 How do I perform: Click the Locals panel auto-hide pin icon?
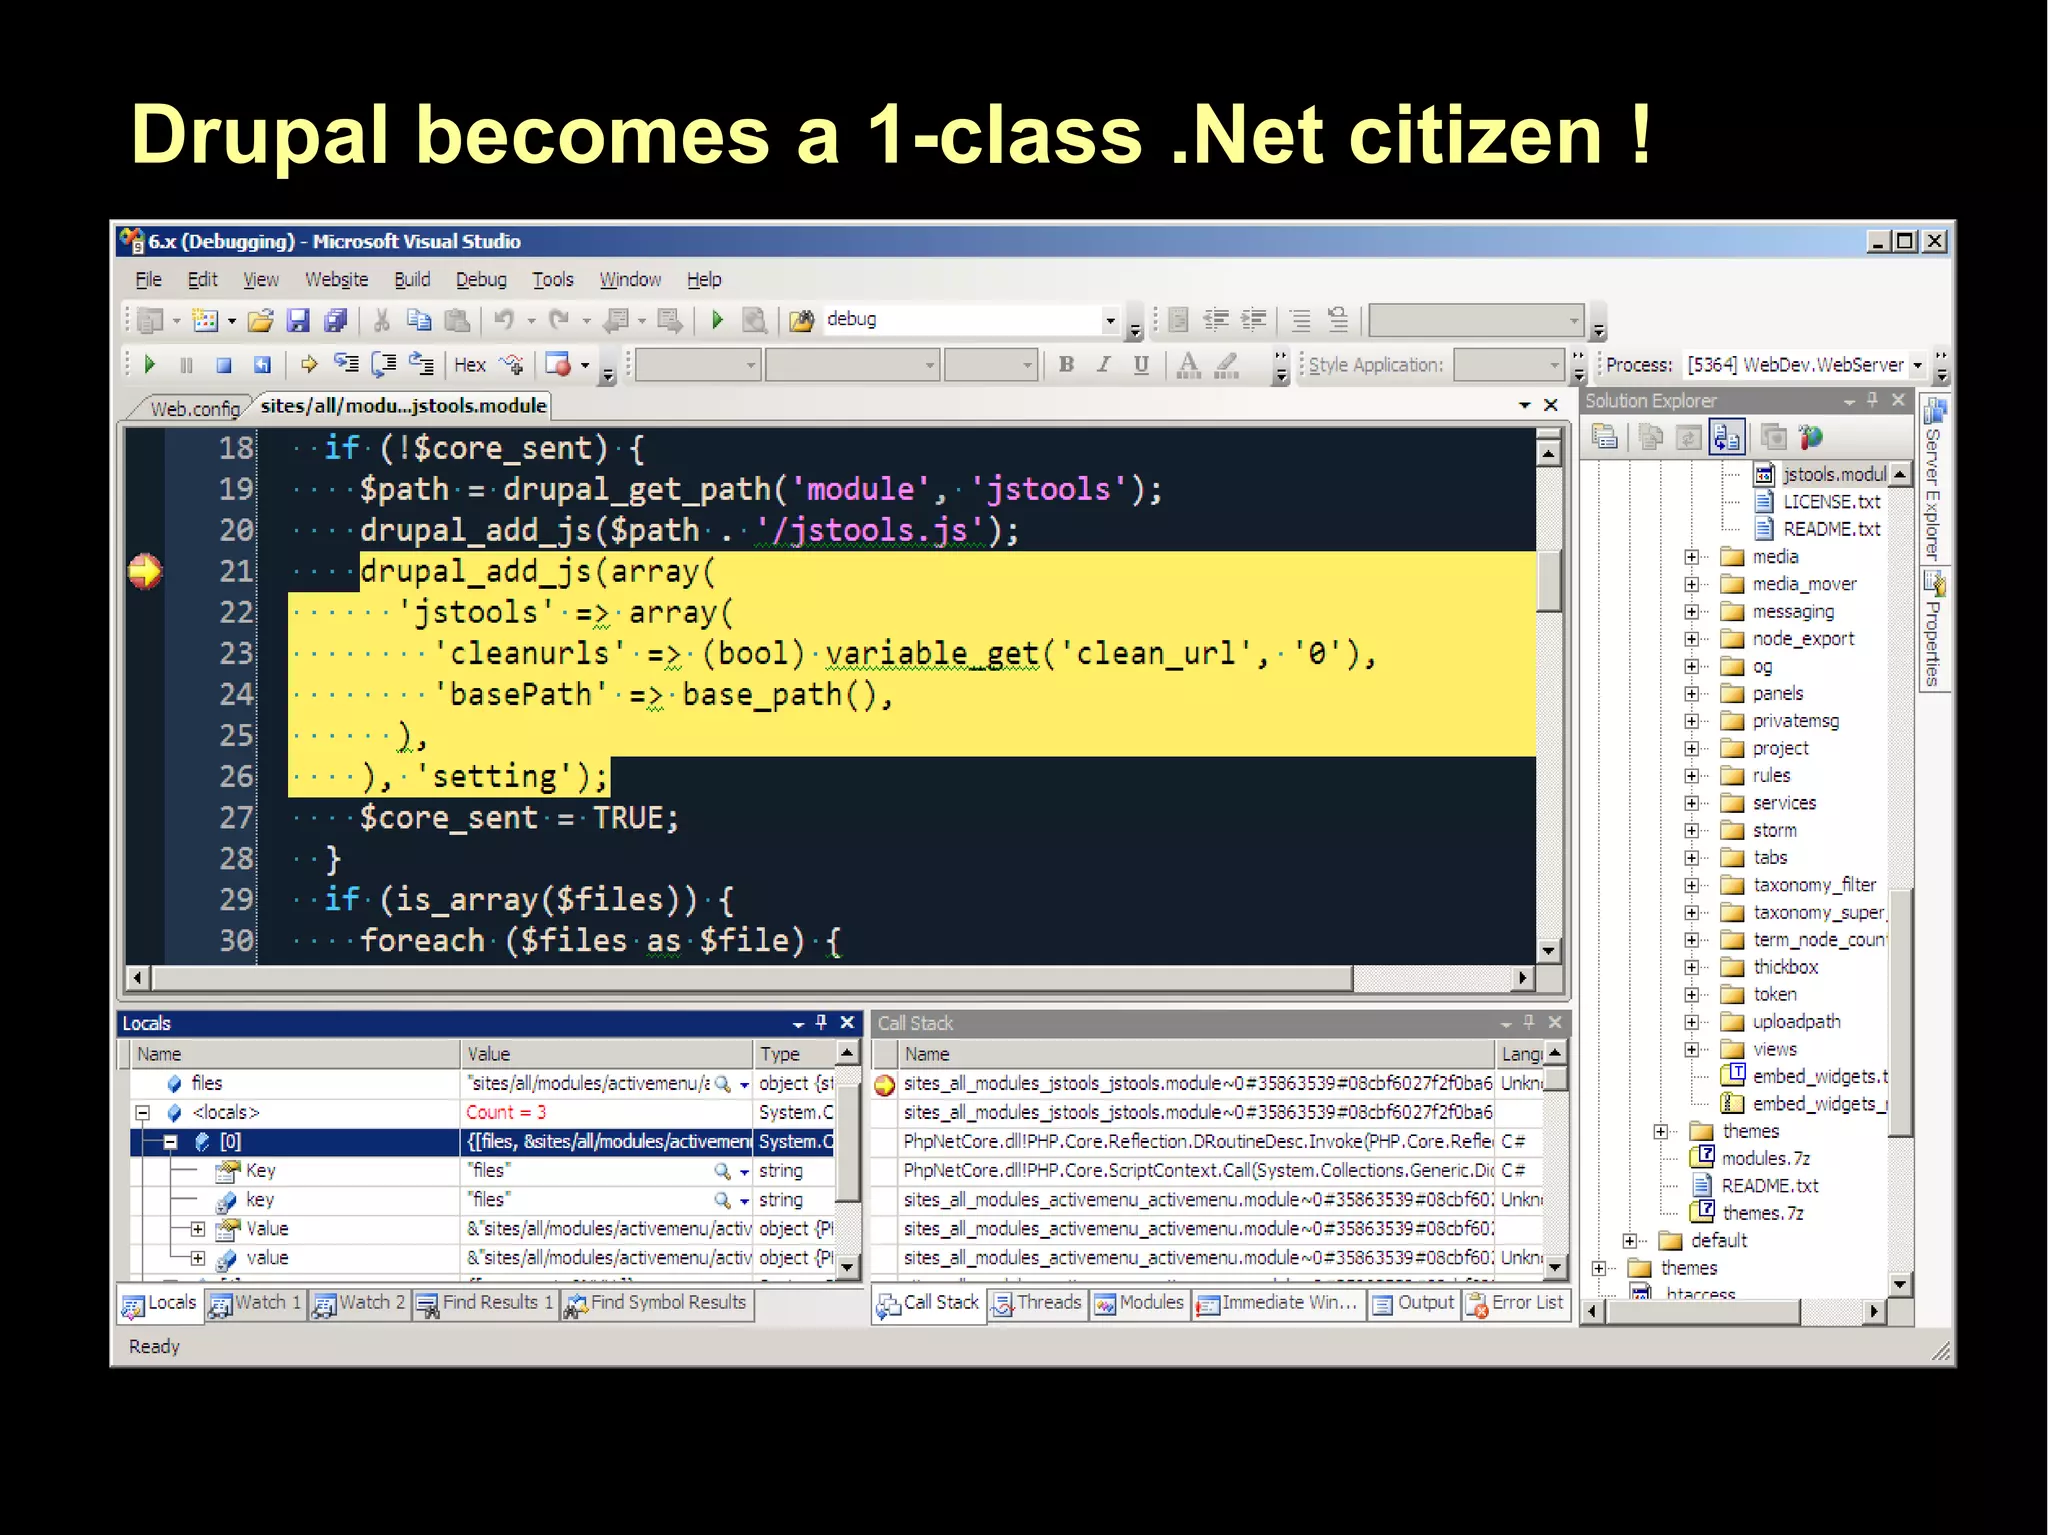[x=821, y=1022]
